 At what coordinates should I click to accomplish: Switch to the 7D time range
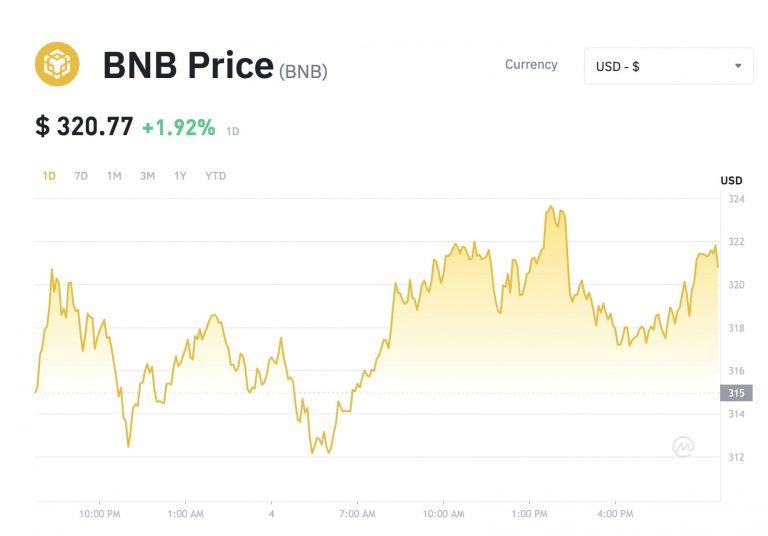81,176
